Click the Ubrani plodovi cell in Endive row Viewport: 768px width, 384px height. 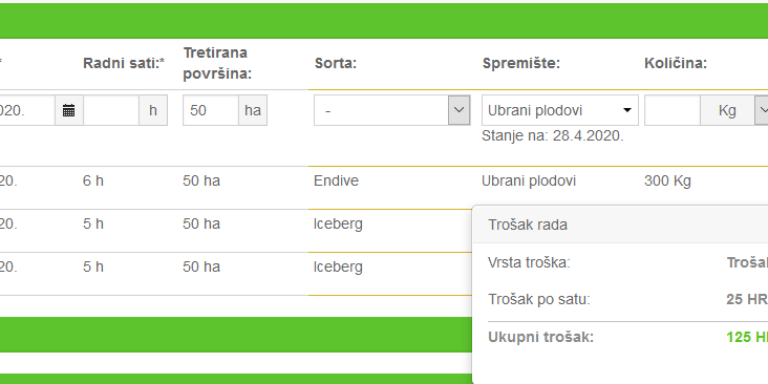point(528,181)
